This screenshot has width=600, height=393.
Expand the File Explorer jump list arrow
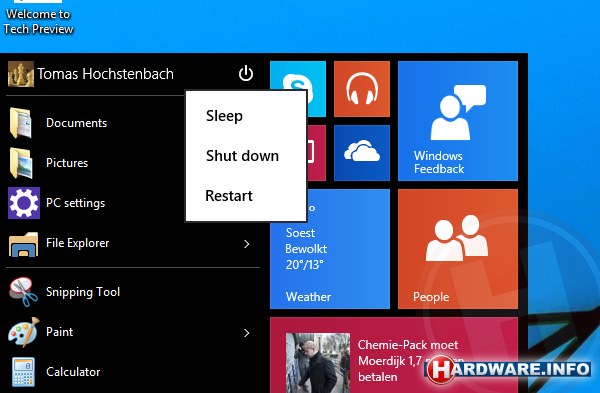247,244
